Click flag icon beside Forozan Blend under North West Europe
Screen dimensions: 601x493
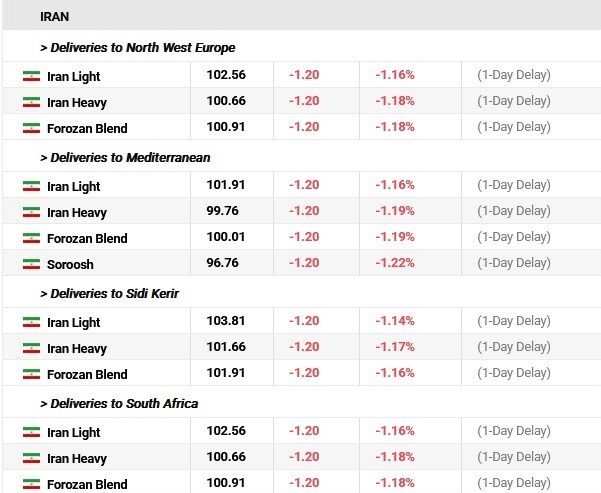(31, 128)
